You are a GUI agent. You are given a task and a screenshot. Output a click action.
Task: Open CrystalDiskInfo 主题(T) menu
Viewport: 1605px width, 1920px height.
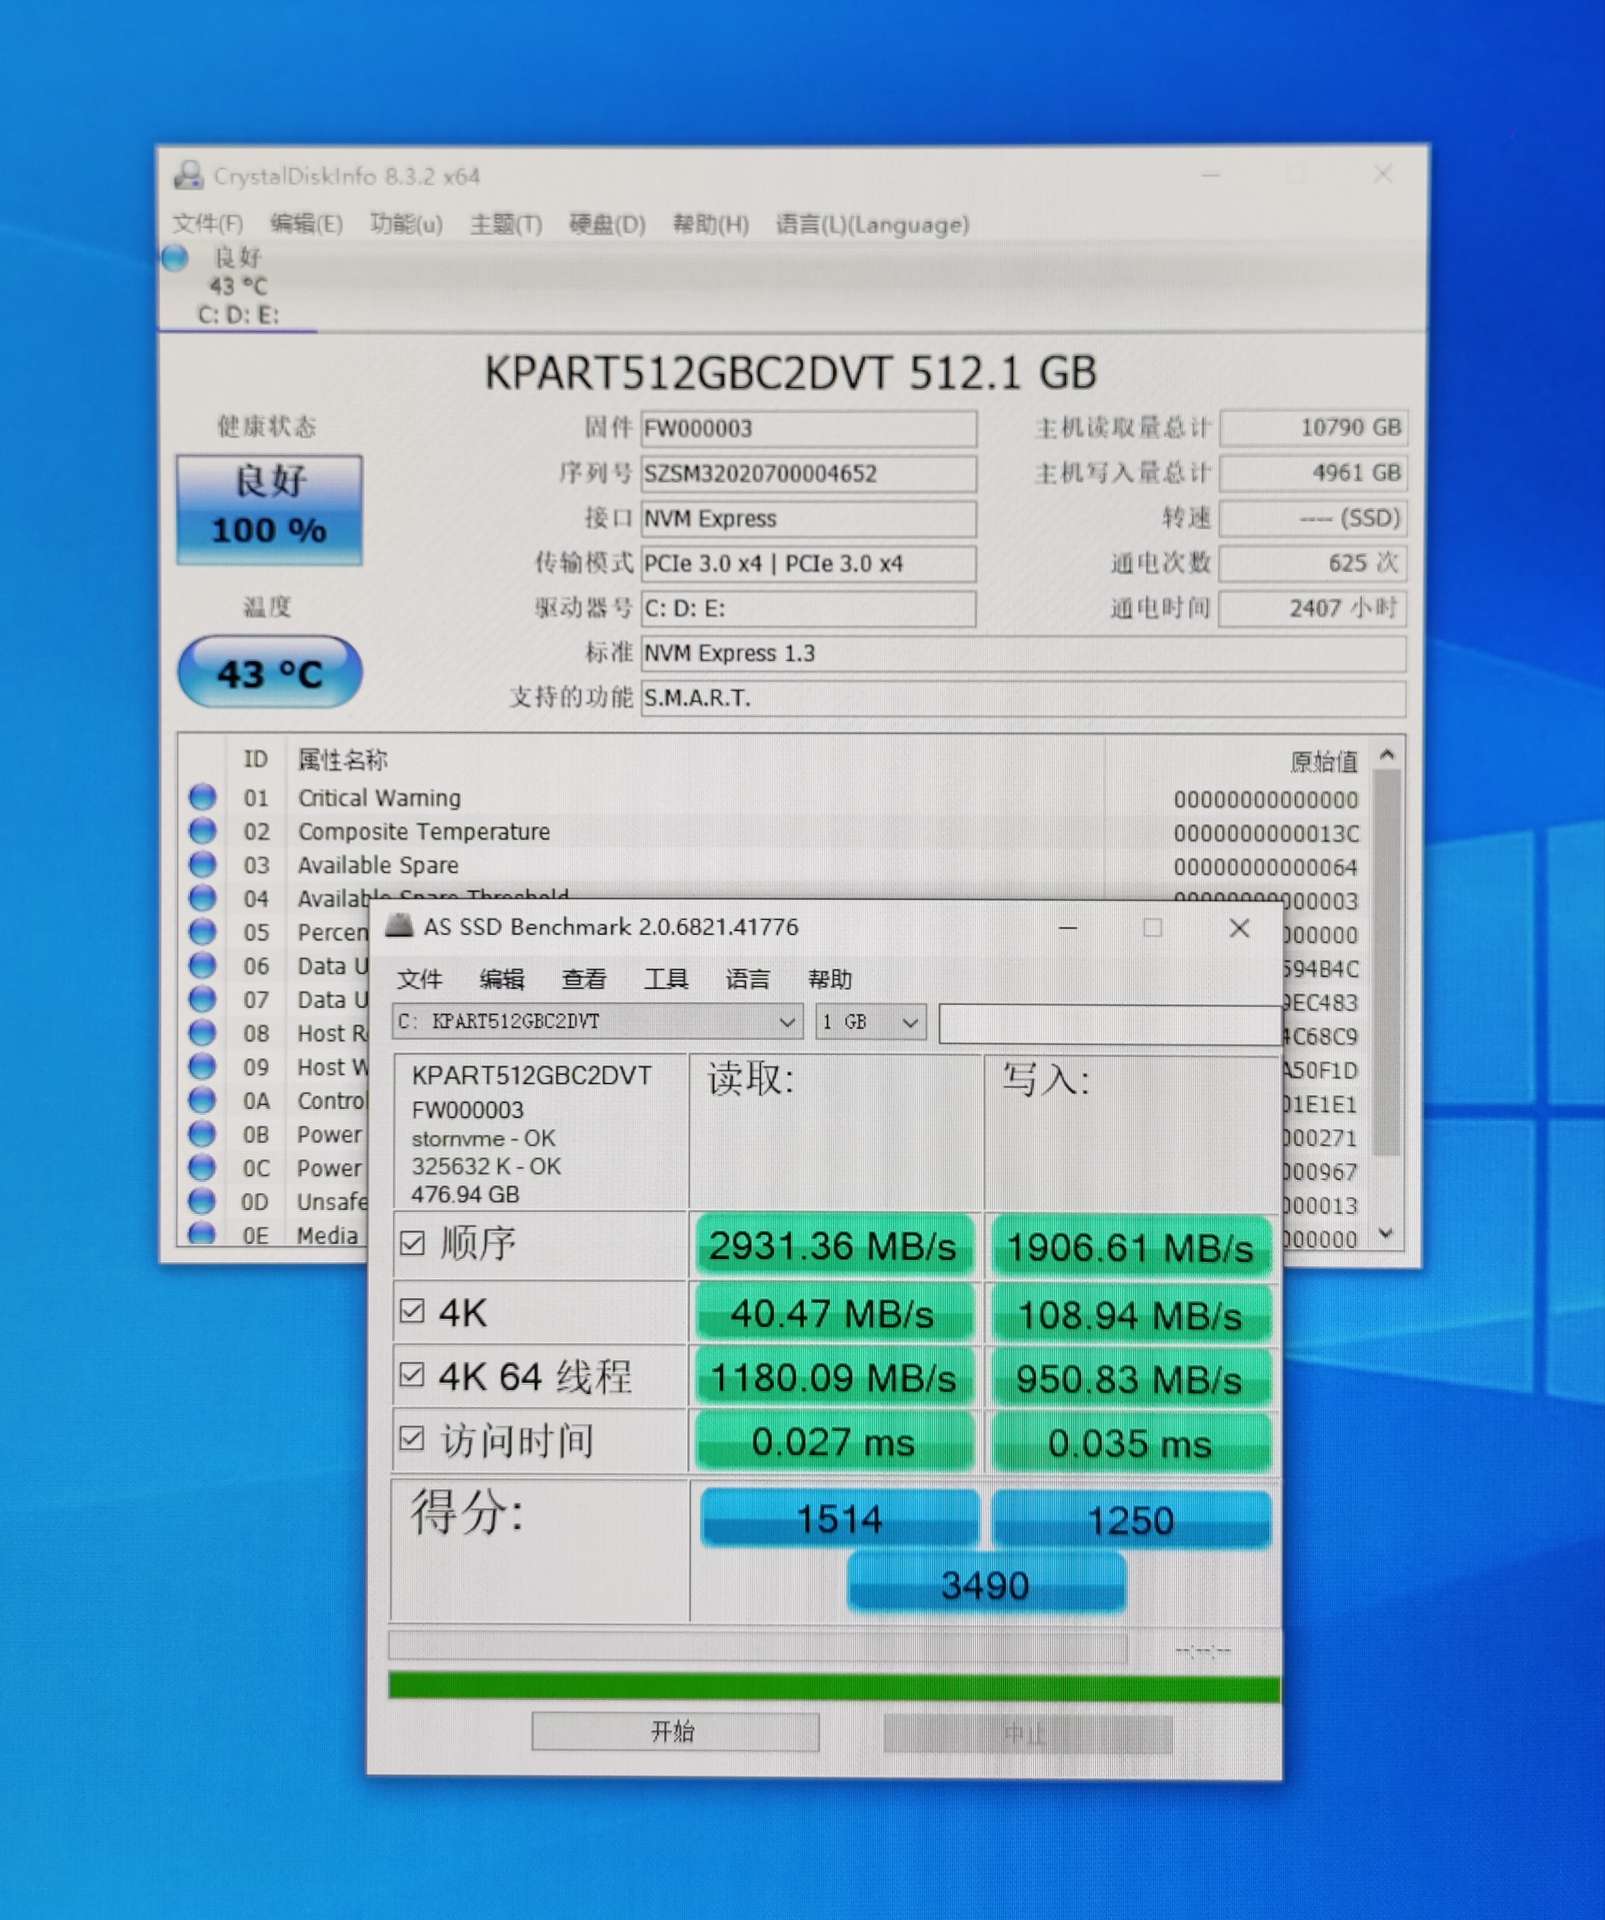point(506,223)
